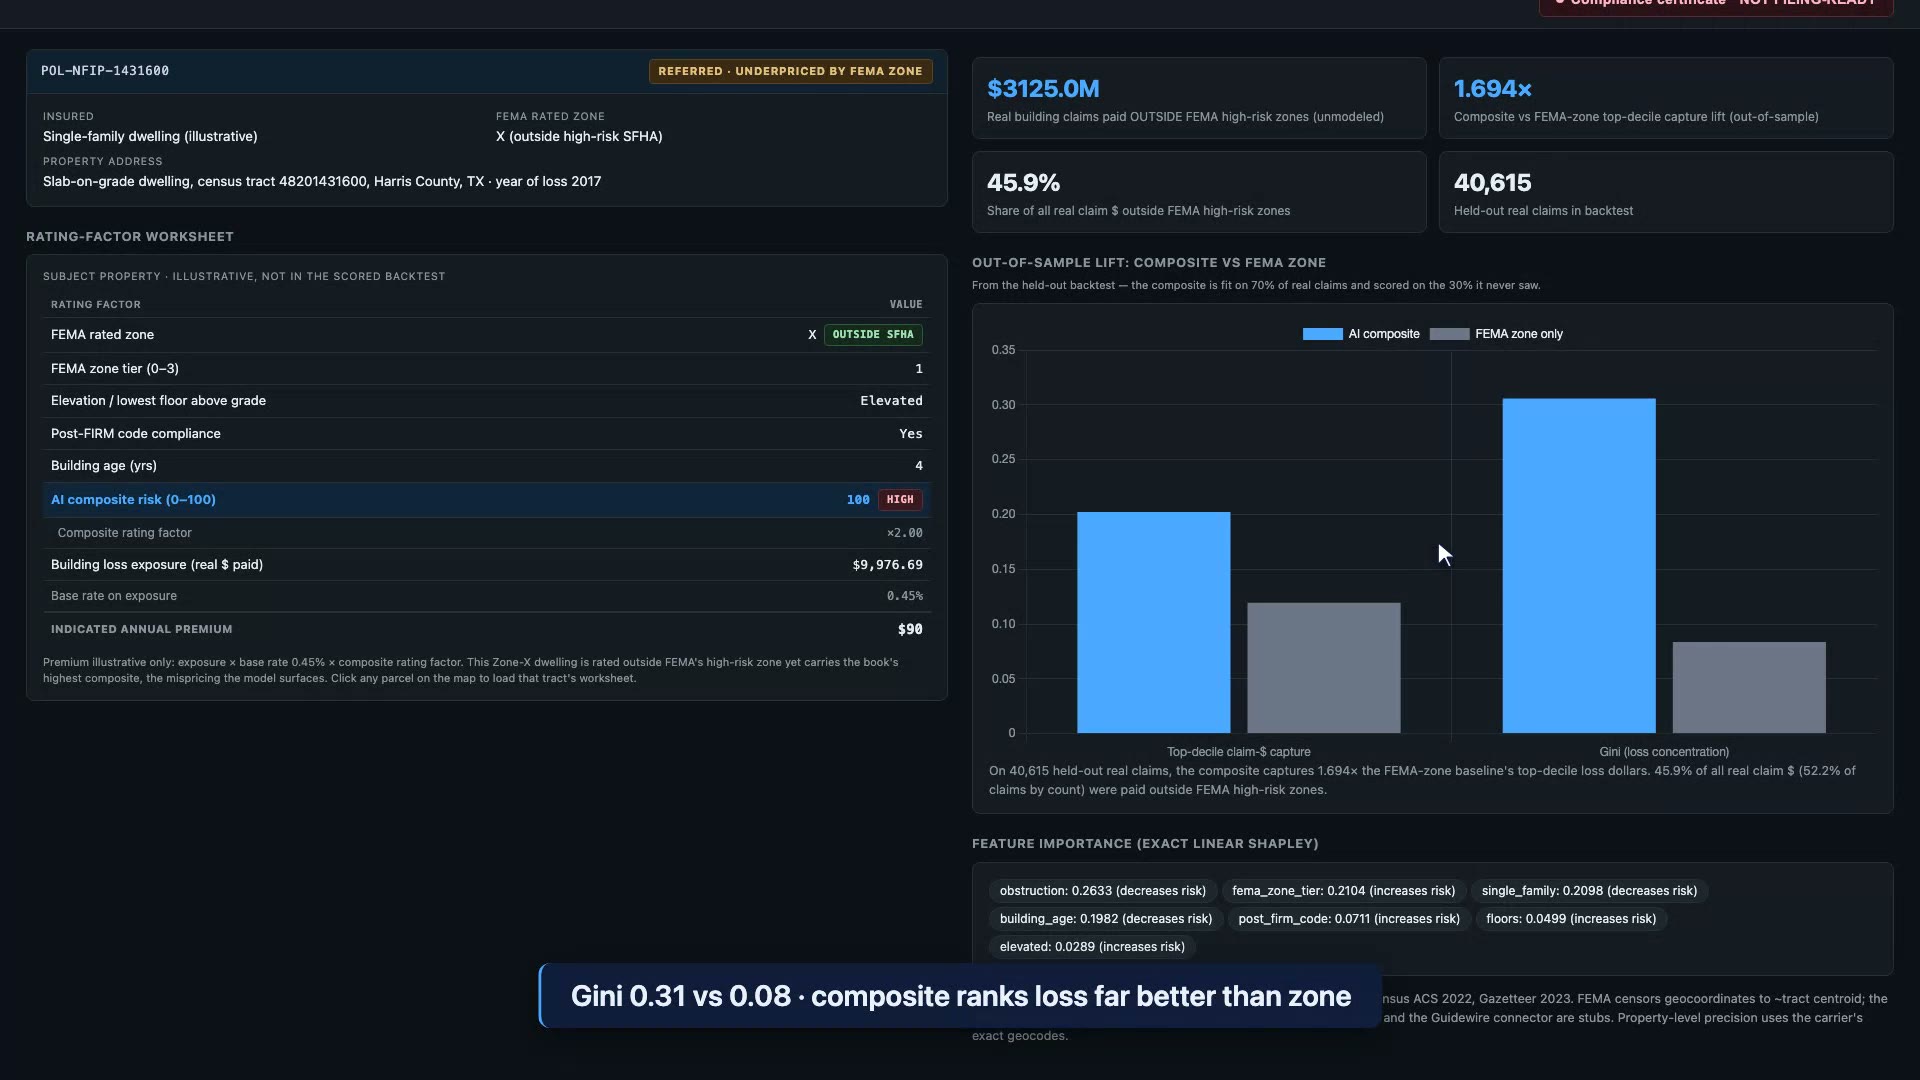
Task: Click the floors: 0.0499 feature chip
Action: point(1571,919)
